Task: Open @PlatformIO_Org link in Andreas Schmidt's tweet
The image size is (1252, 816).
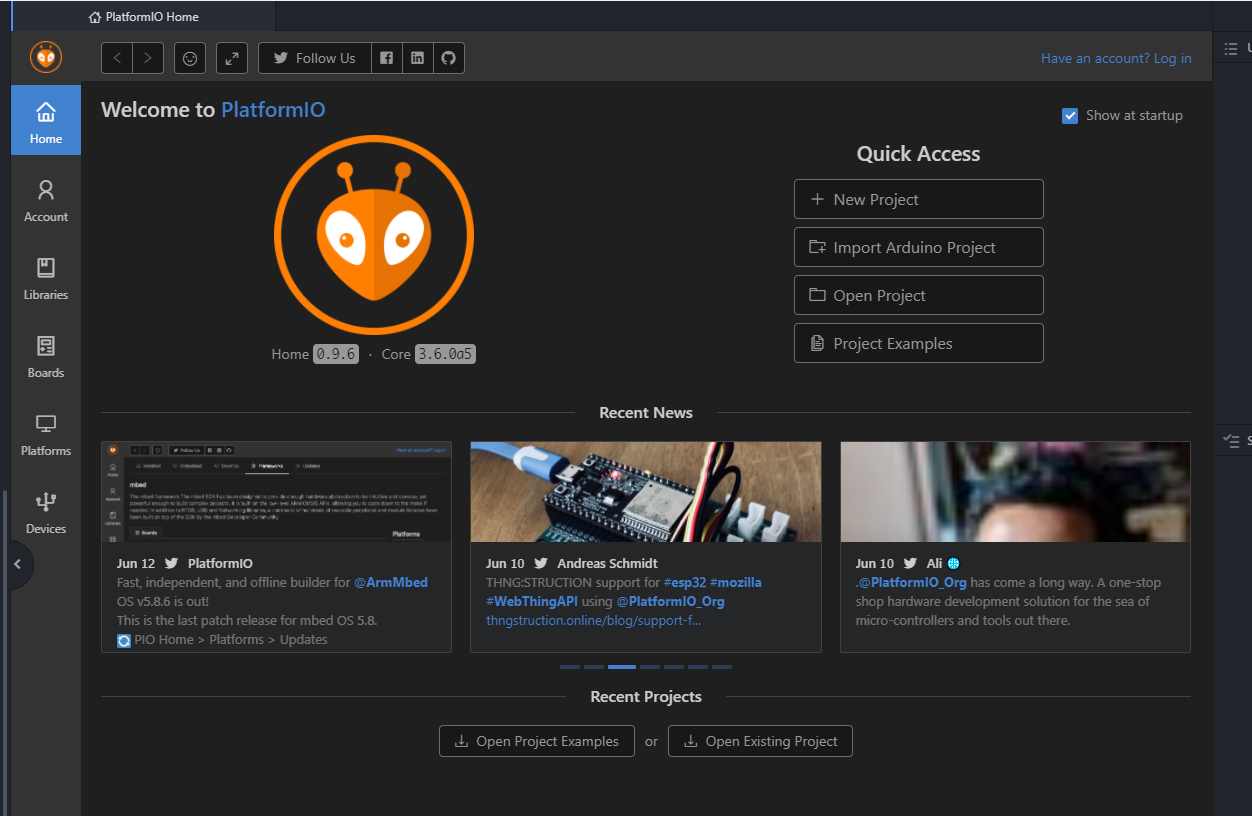Action: [670, 601]
